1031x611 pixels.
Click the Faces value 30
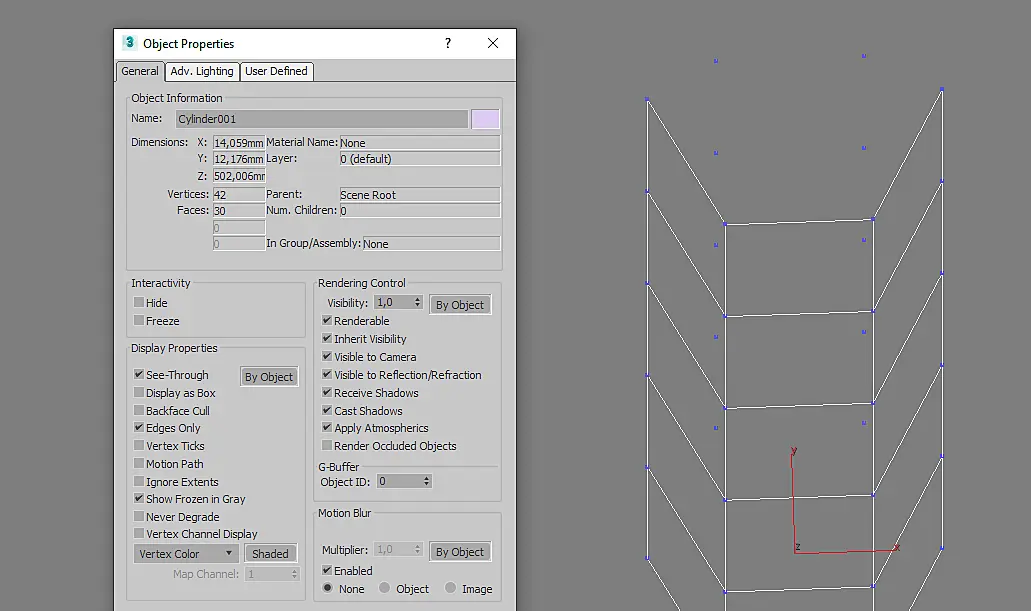239,210
